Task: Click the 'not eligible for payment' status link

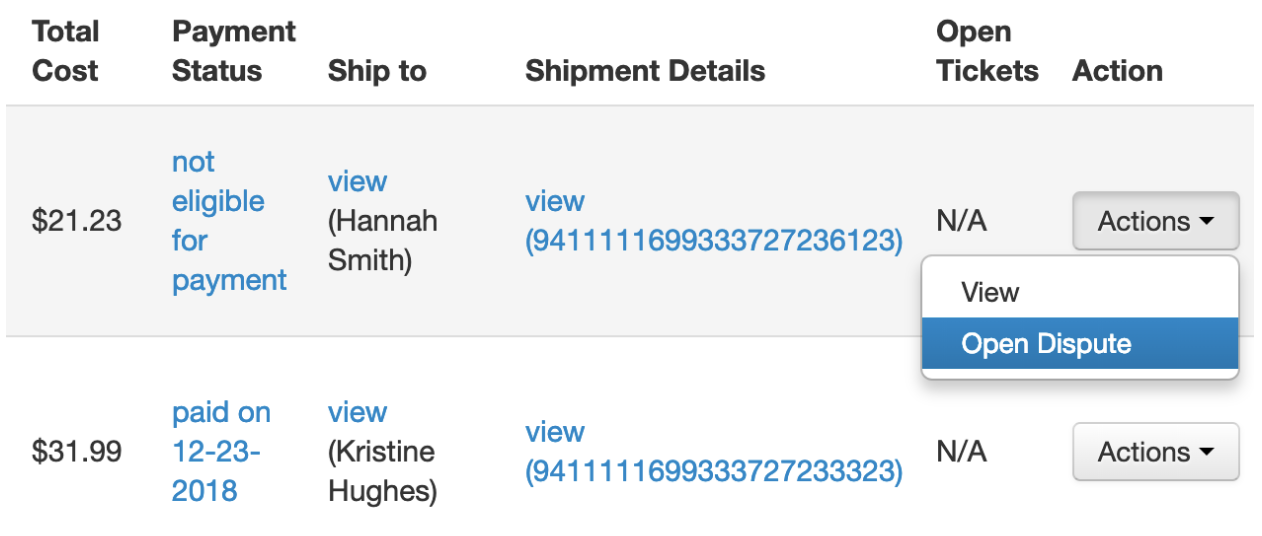Action: click(x=229, y=221)
